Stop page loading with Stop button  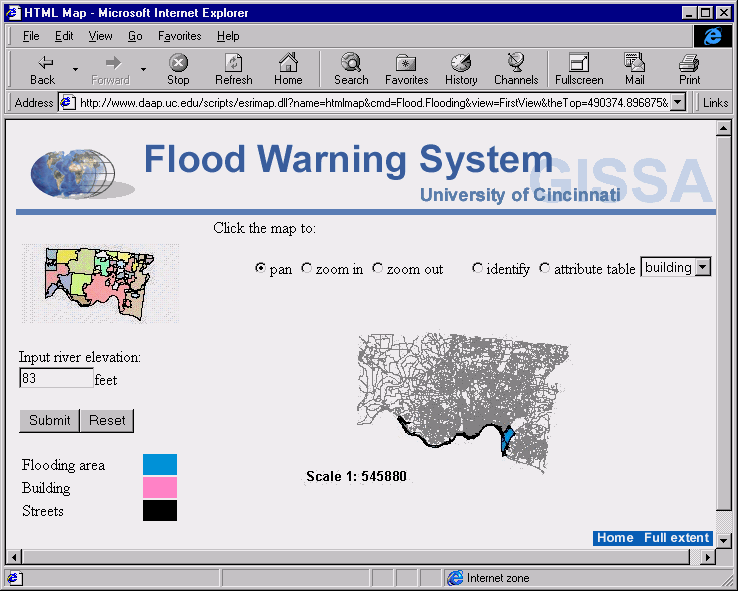(x=178, y=69)
